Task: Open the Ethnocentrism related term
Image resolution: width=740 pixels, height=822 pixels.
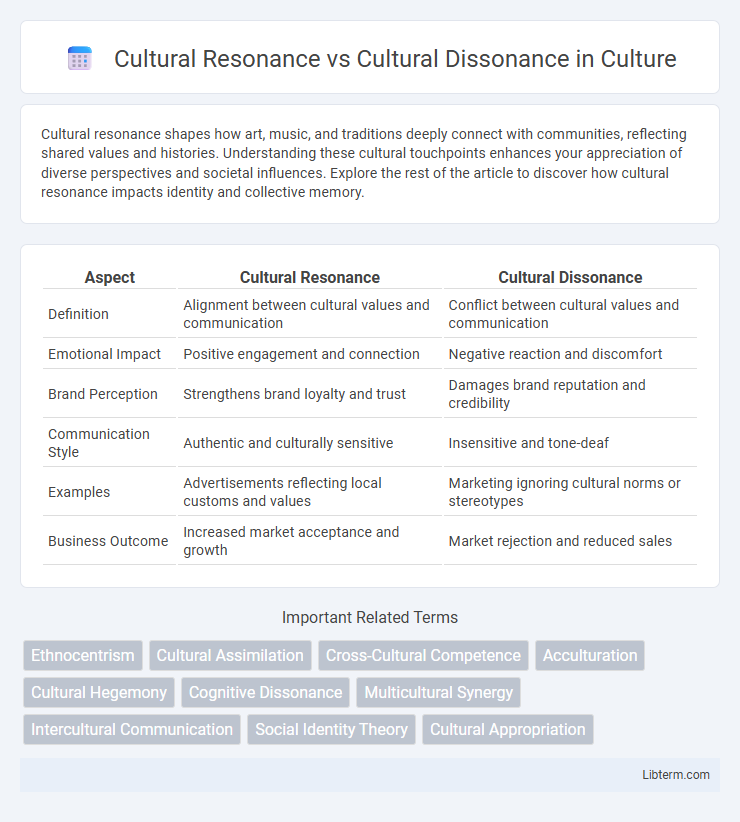Action: pyautogui.click(x=83, y=655)
